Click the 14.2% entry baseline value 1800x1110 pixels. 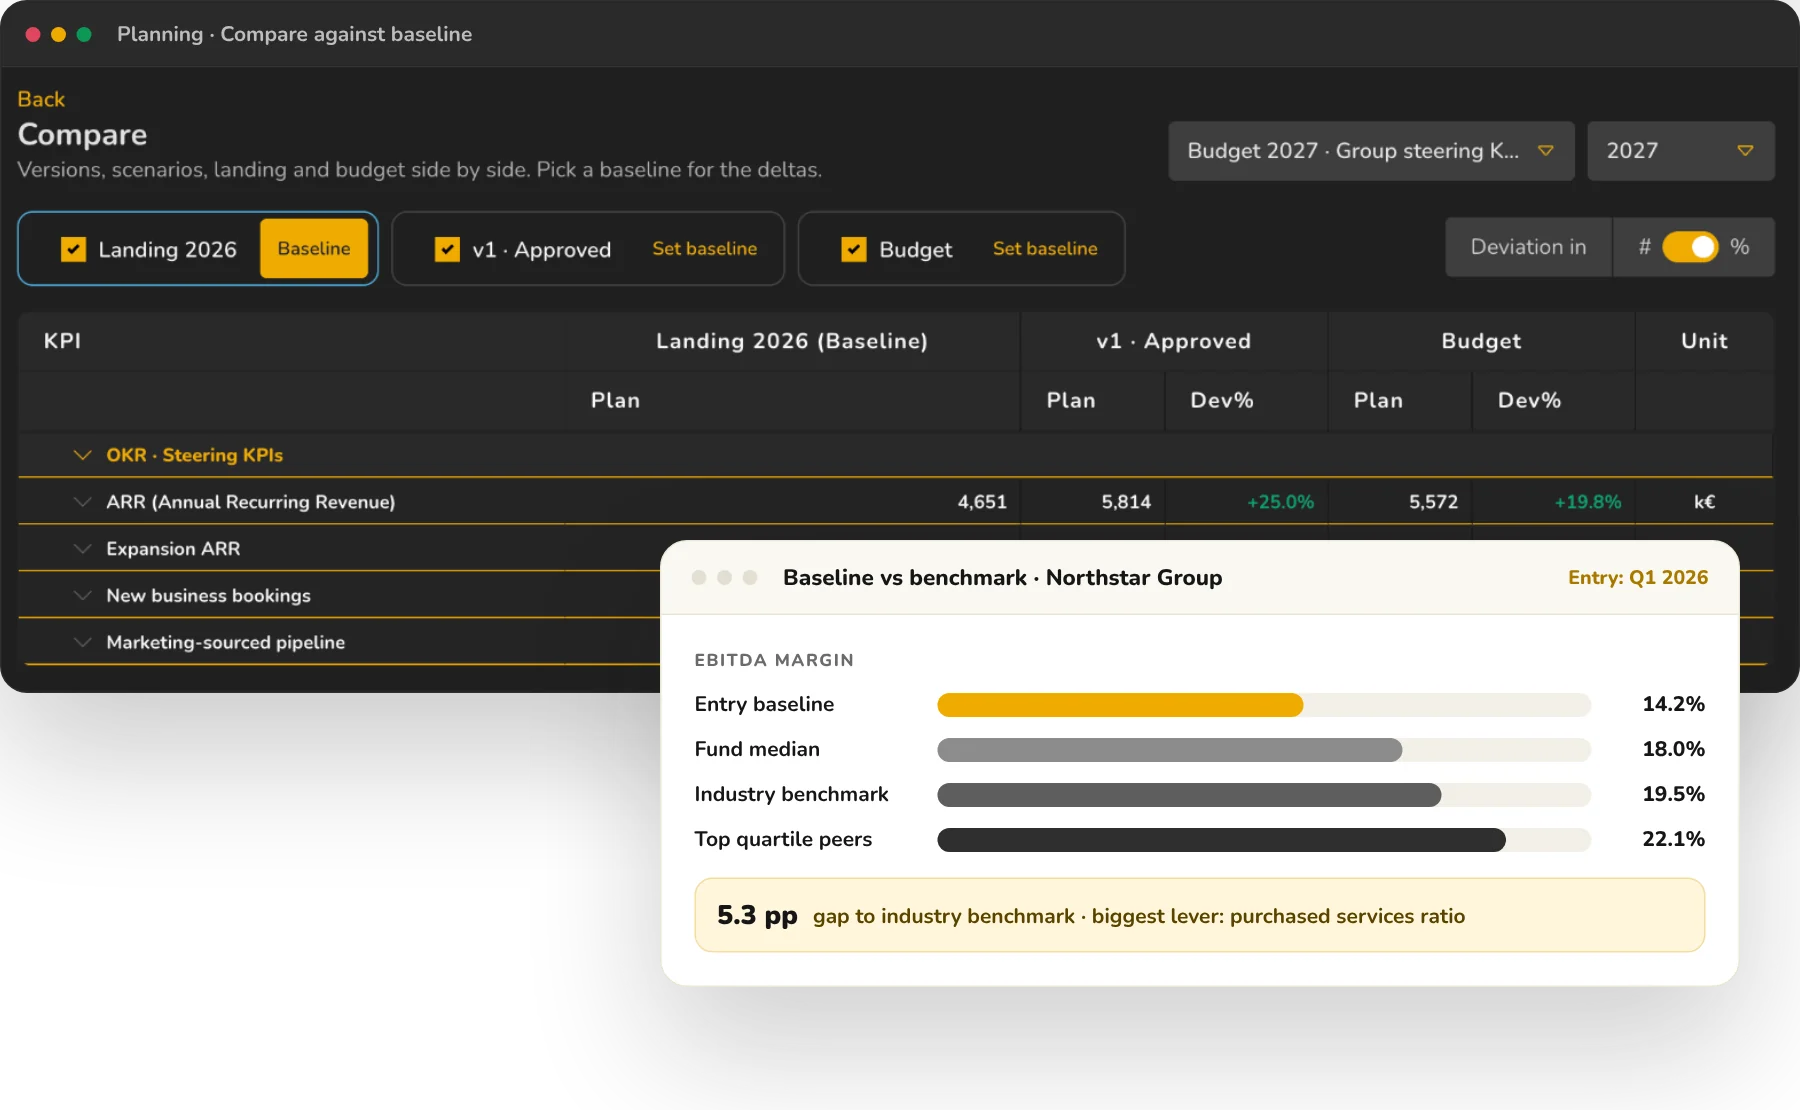click(1673, 704)
